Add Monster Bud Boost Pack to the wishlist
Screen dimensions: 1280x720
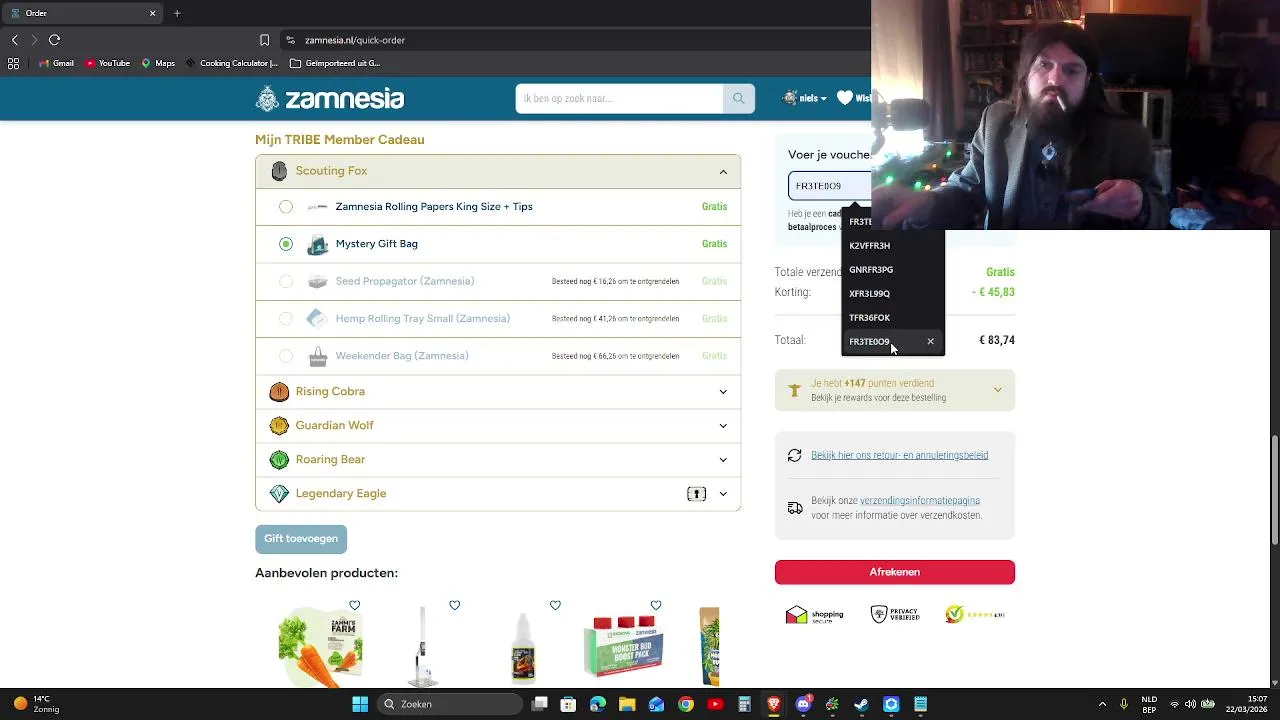[655, 606]
